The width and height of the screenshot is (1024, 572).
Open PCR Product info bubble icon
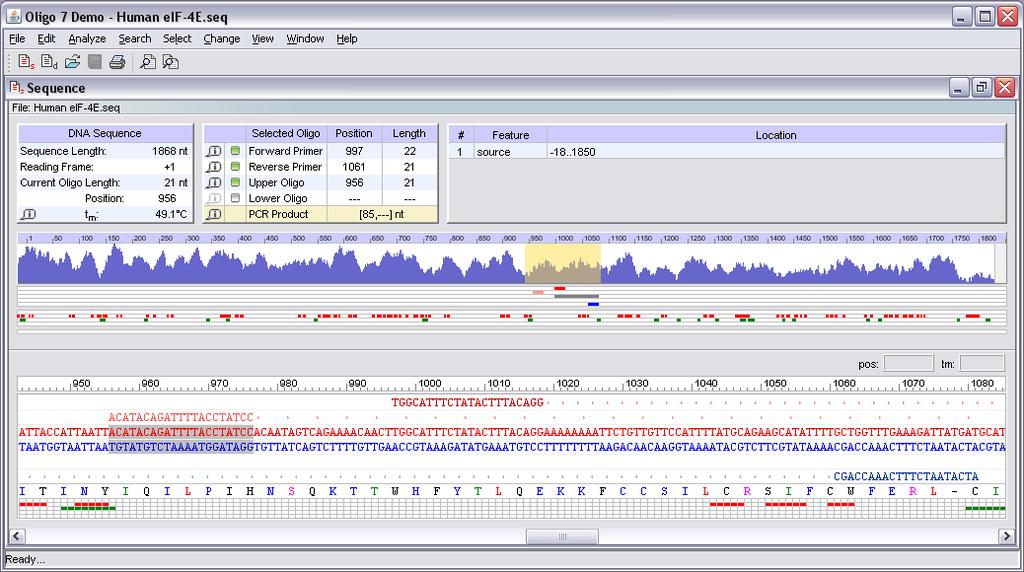click(x=214, y=214)
